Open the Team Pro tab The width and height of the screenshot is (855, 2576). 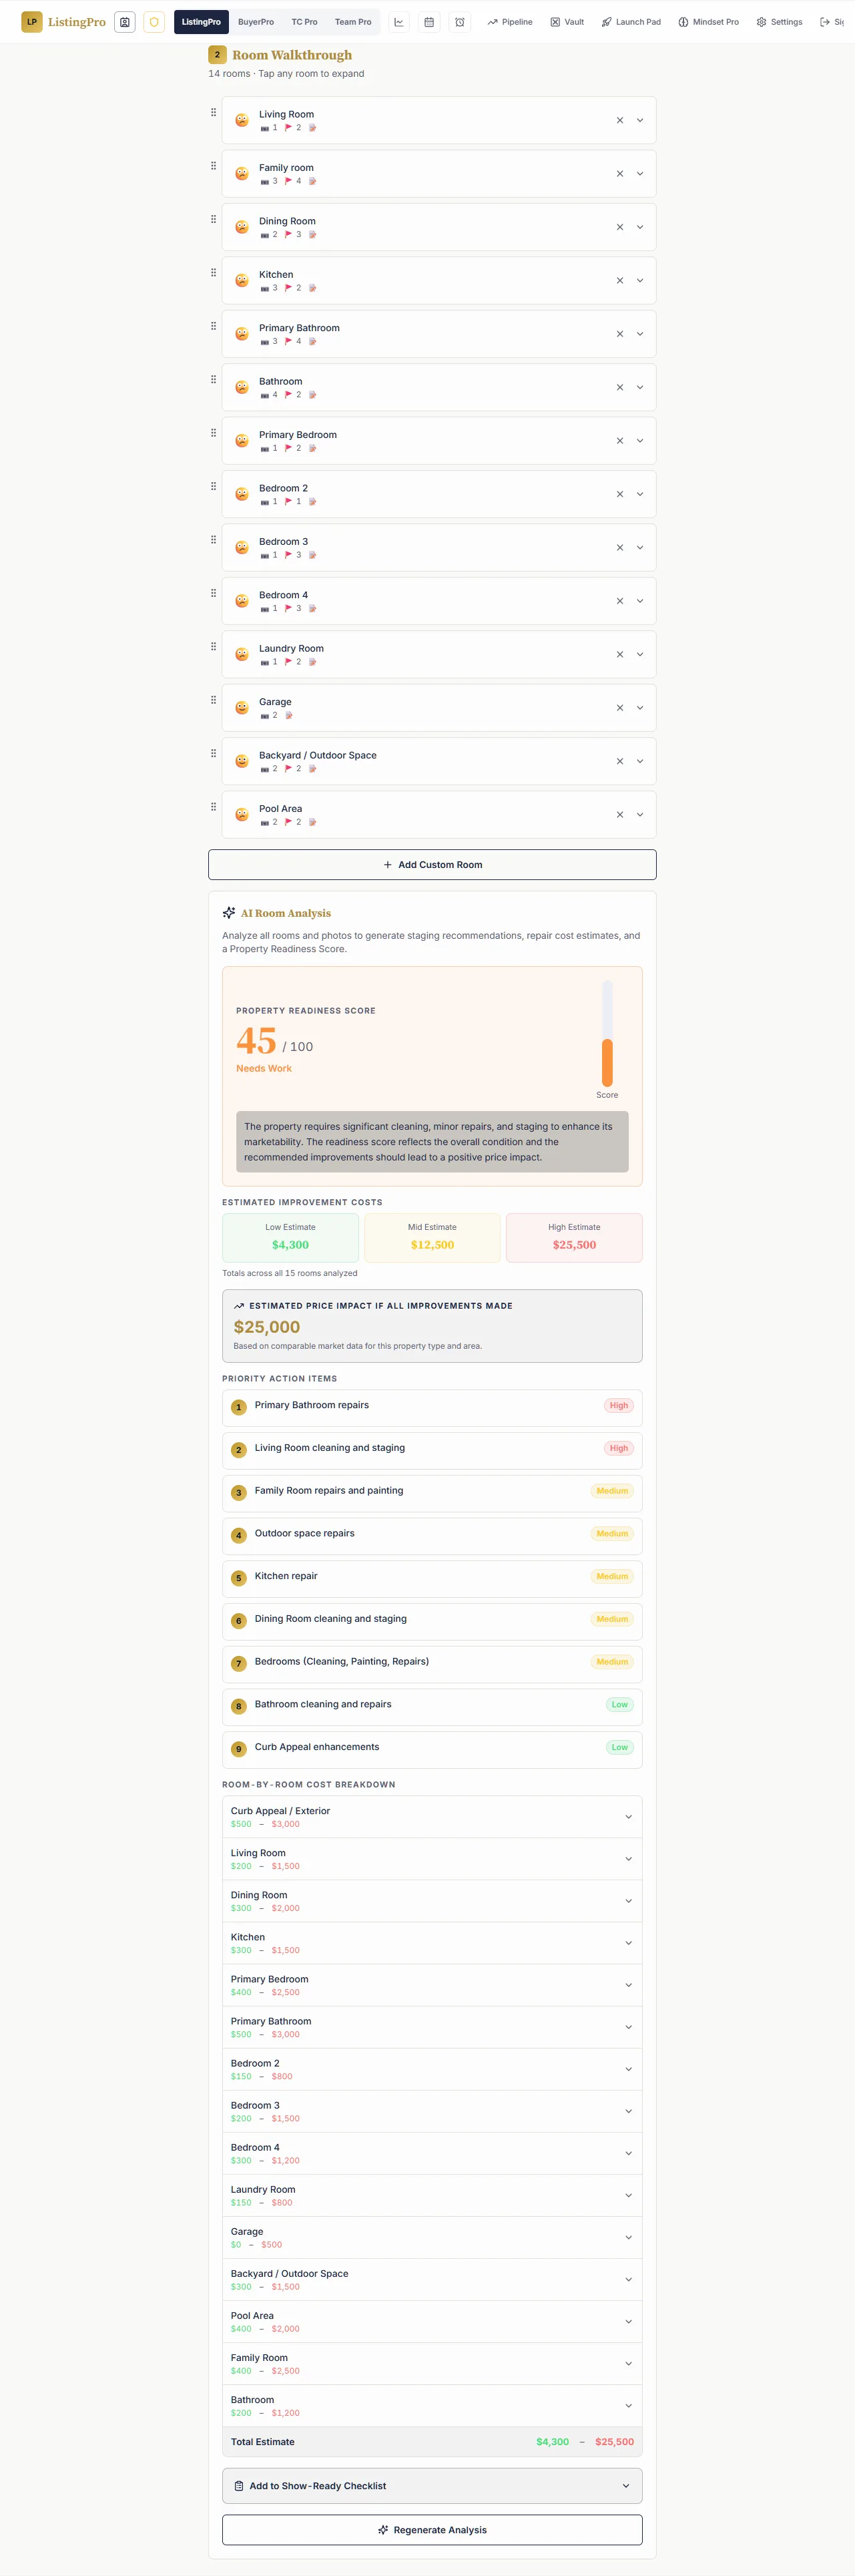353,22
